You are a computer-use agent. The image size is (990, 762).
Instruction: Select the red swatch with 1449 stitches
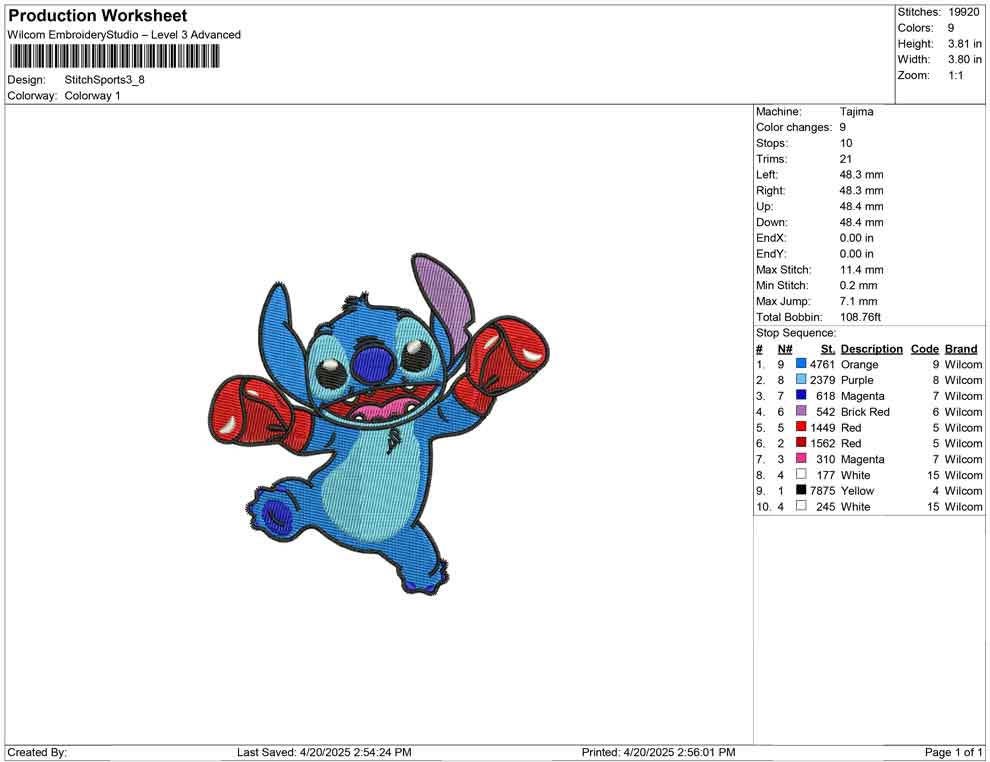point(801,427)
